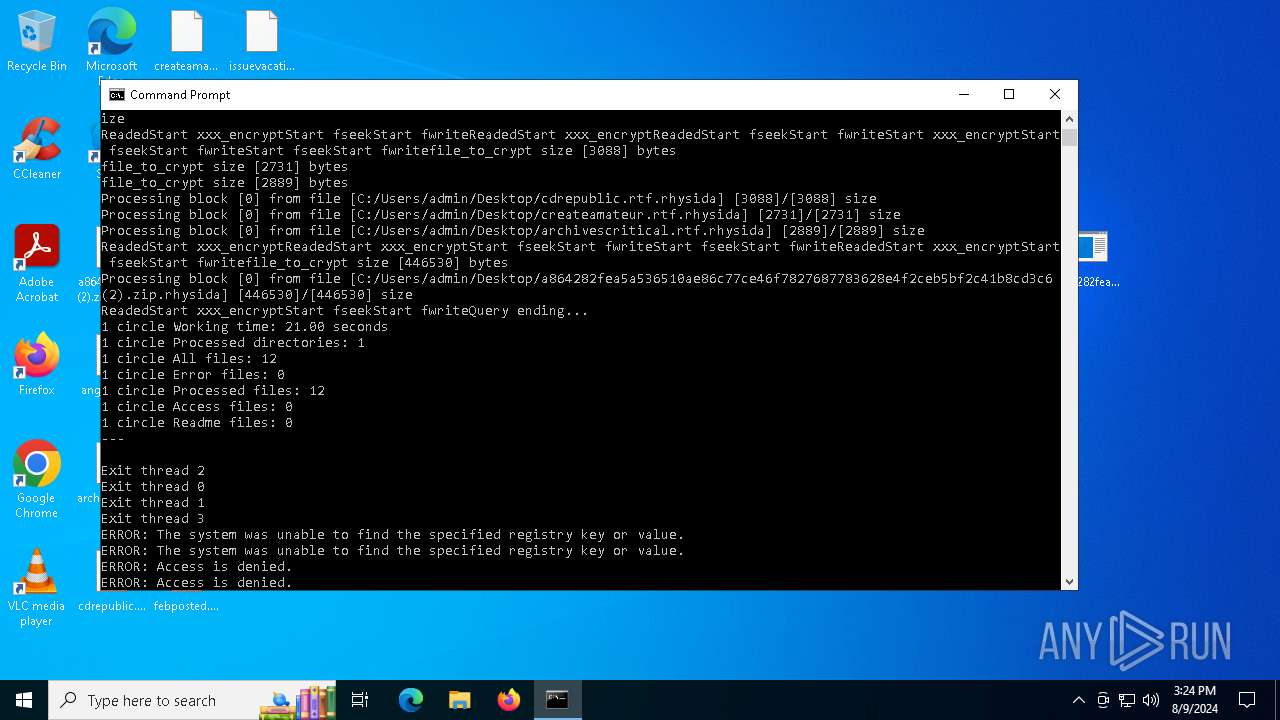Open the Microsoft Edge desktop shortcut
The width and height of the screenshot is (1280, 720).
(111, 41)
